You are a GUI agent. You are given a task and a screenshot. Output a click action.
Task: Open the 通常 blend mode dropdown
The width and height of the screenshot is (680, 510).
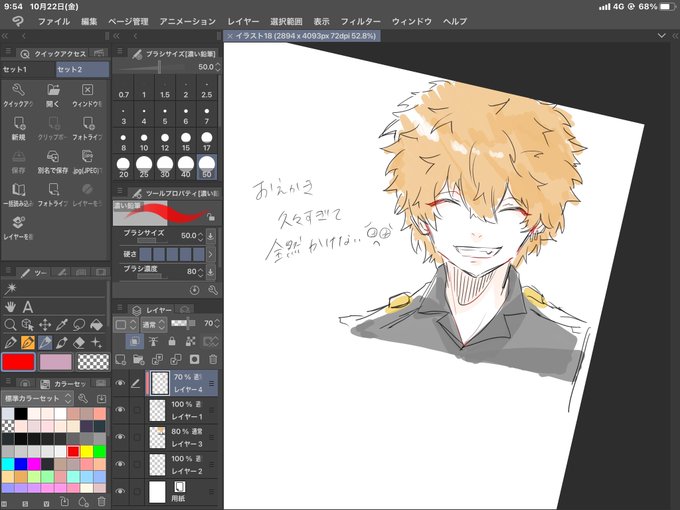coord(154,324)
